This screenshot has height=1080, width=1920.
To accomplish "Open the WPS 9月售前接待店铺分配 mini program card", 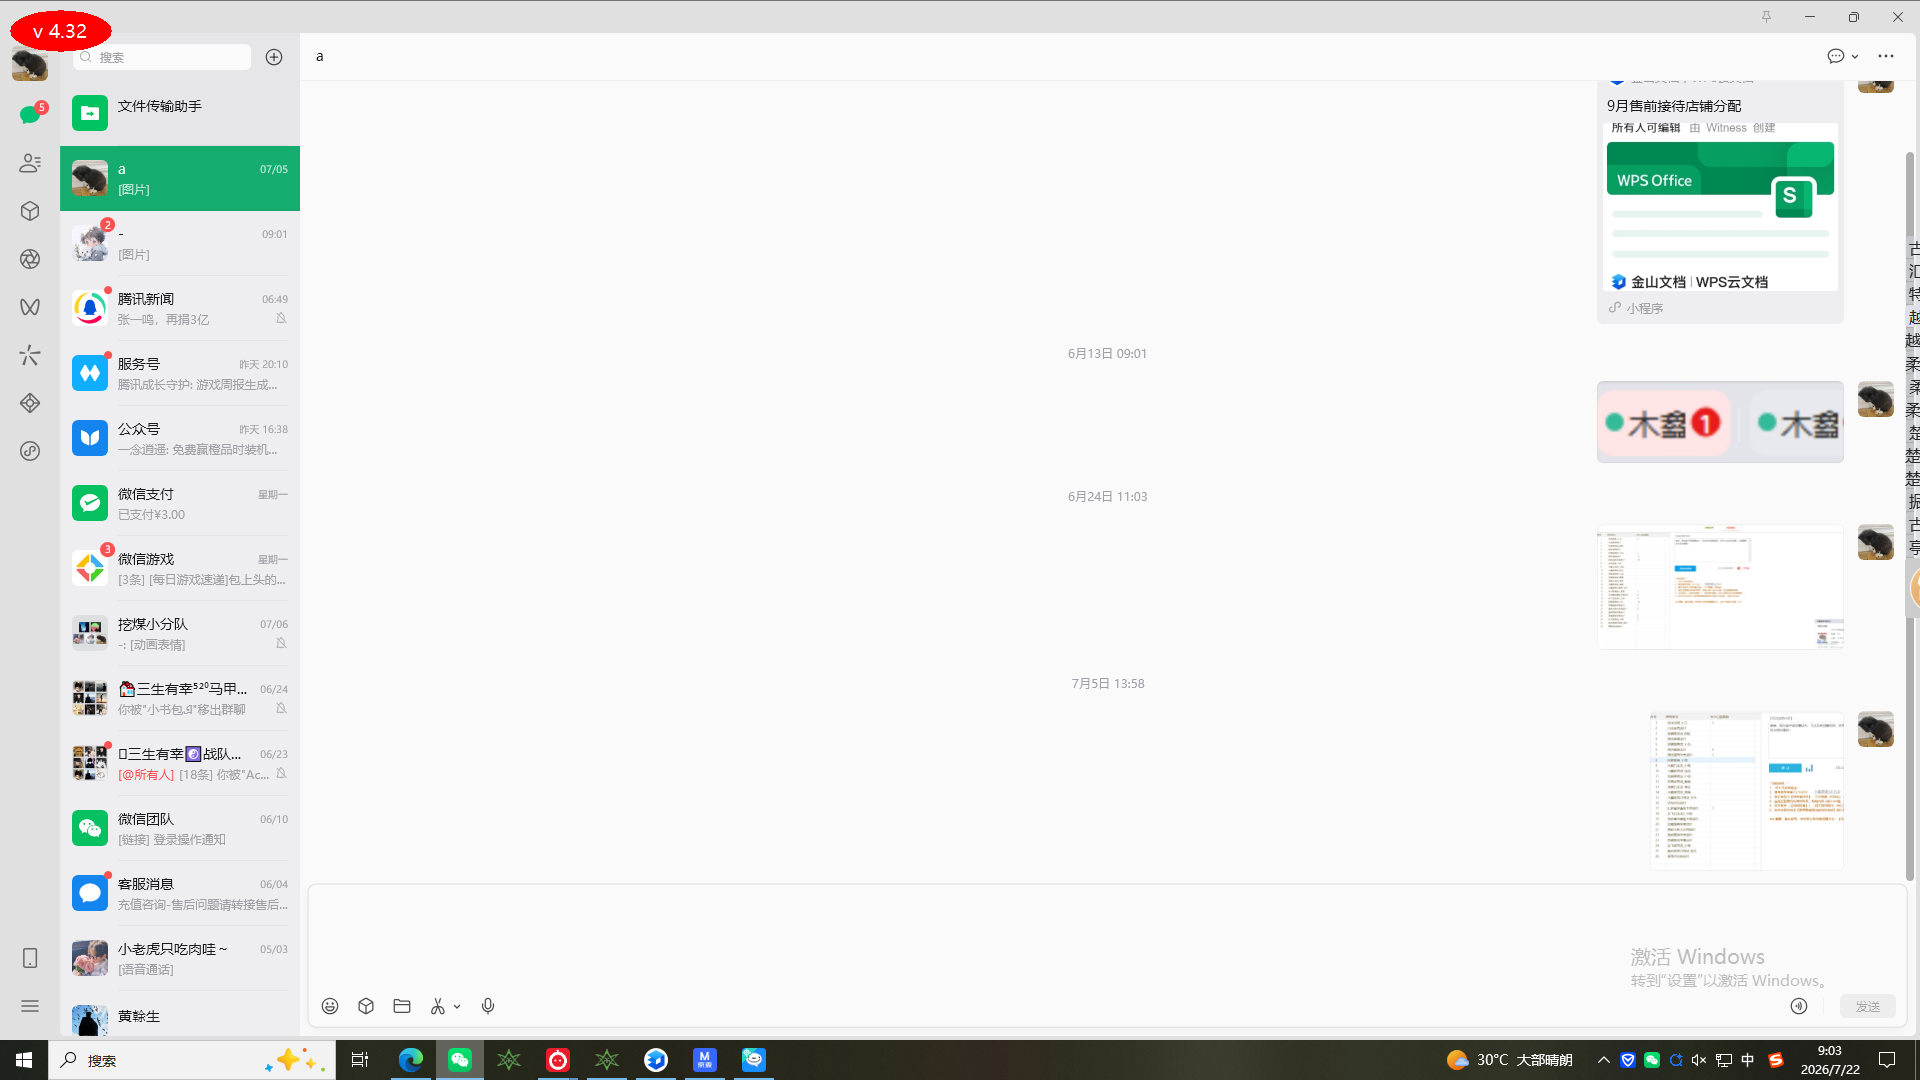I will tap(1720, 200).
